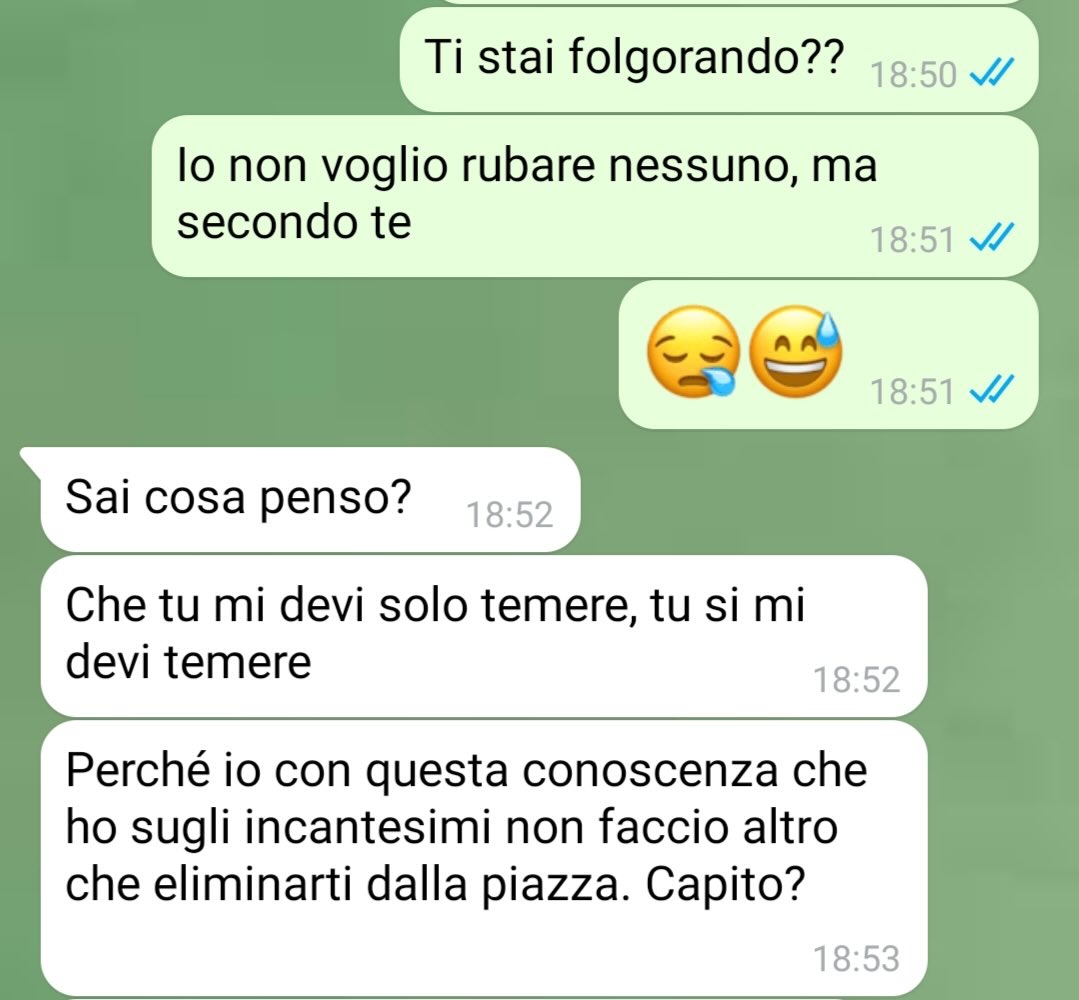This screenshot has height=1000, width=1079.
Task: Tap the emoji-only message bubble
Action: pos(829,355)
